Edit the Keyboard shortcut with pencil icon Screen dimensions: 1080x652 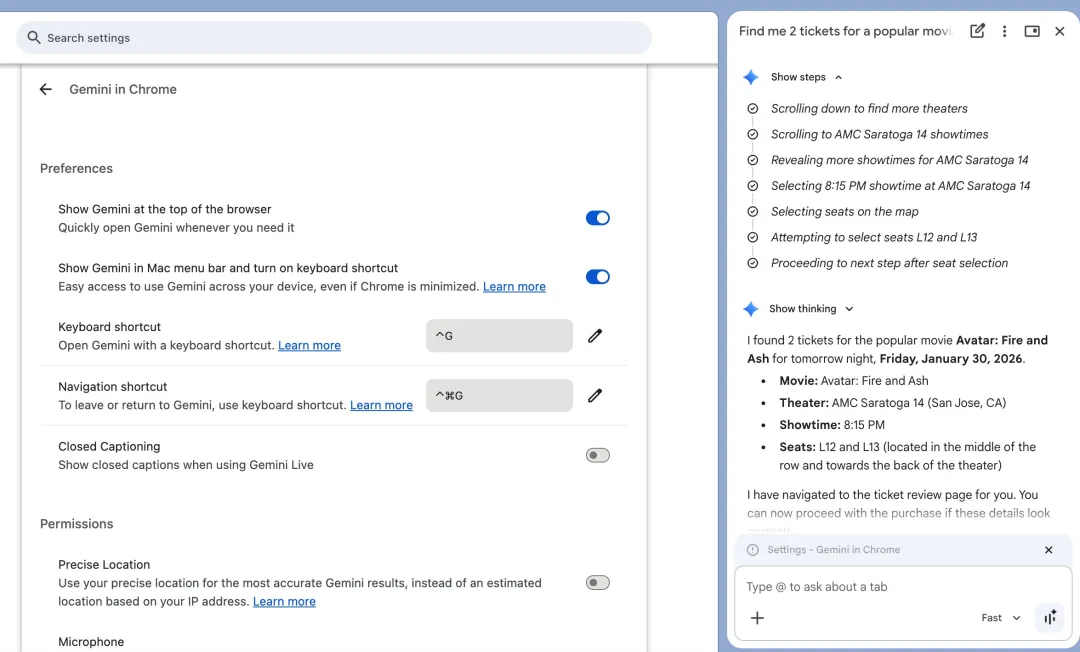click(595, 336)
